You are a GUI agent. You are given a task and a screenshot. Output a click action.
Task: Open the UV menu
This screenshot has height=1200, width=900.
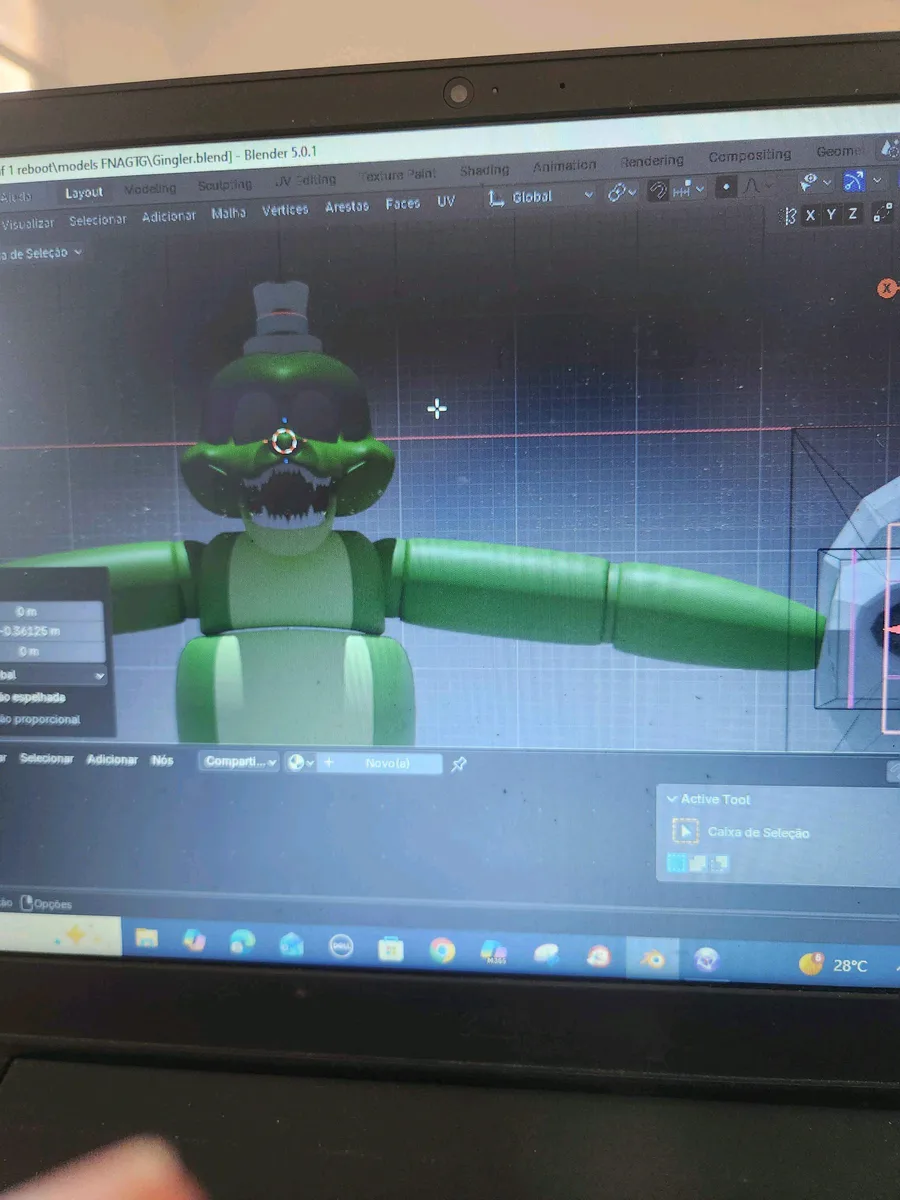point(445,202)
